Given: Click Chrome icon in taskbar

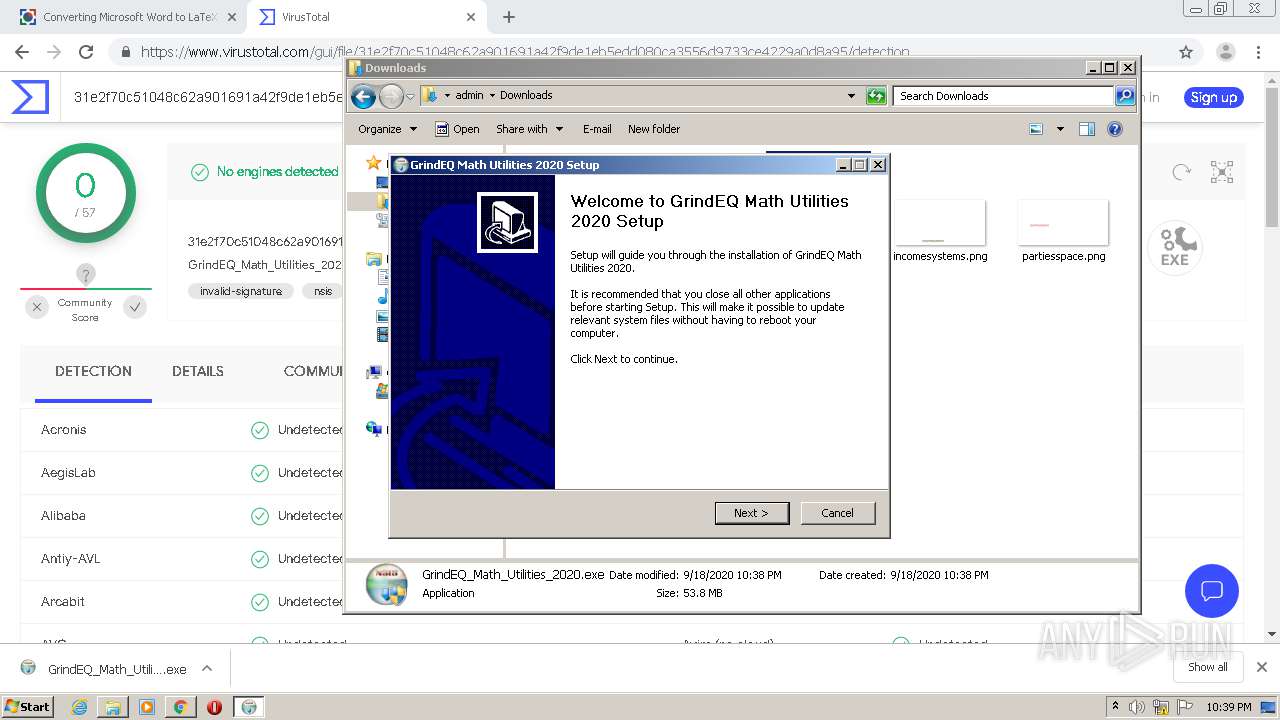Looking at the screenshot, I should point(180,707).
